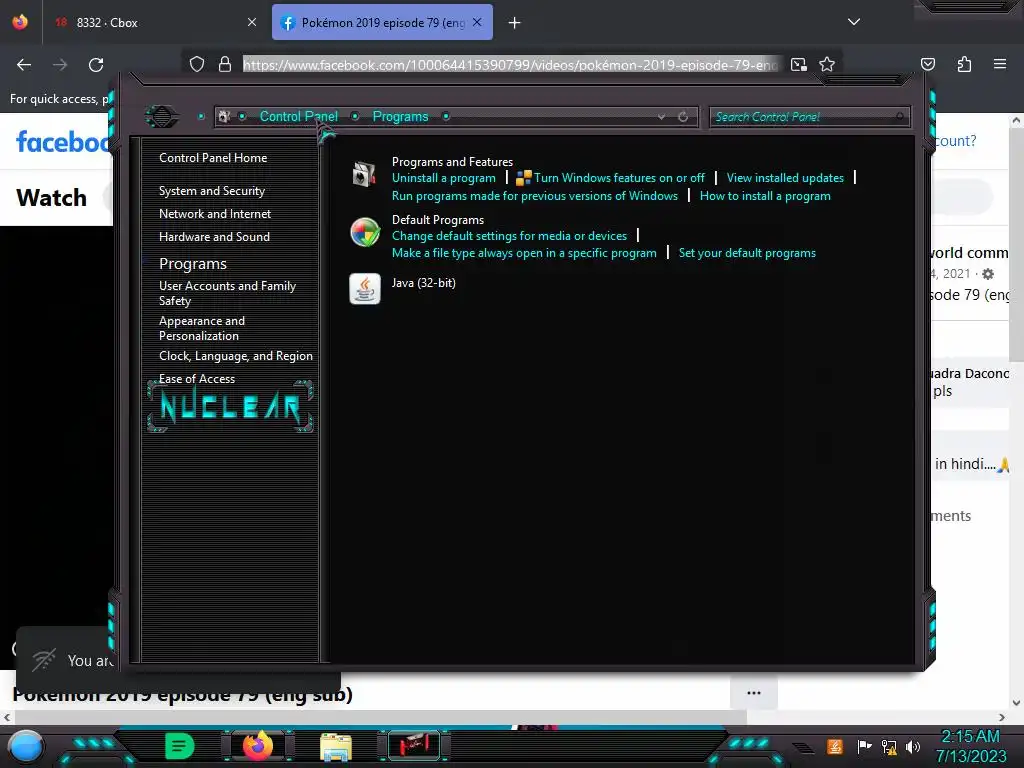The height and width of the screenshot is (768, 1024).
Task: Click the taskbar clock showing 2:15 AM
Action: pyautogui.click(x=970, y=736)
